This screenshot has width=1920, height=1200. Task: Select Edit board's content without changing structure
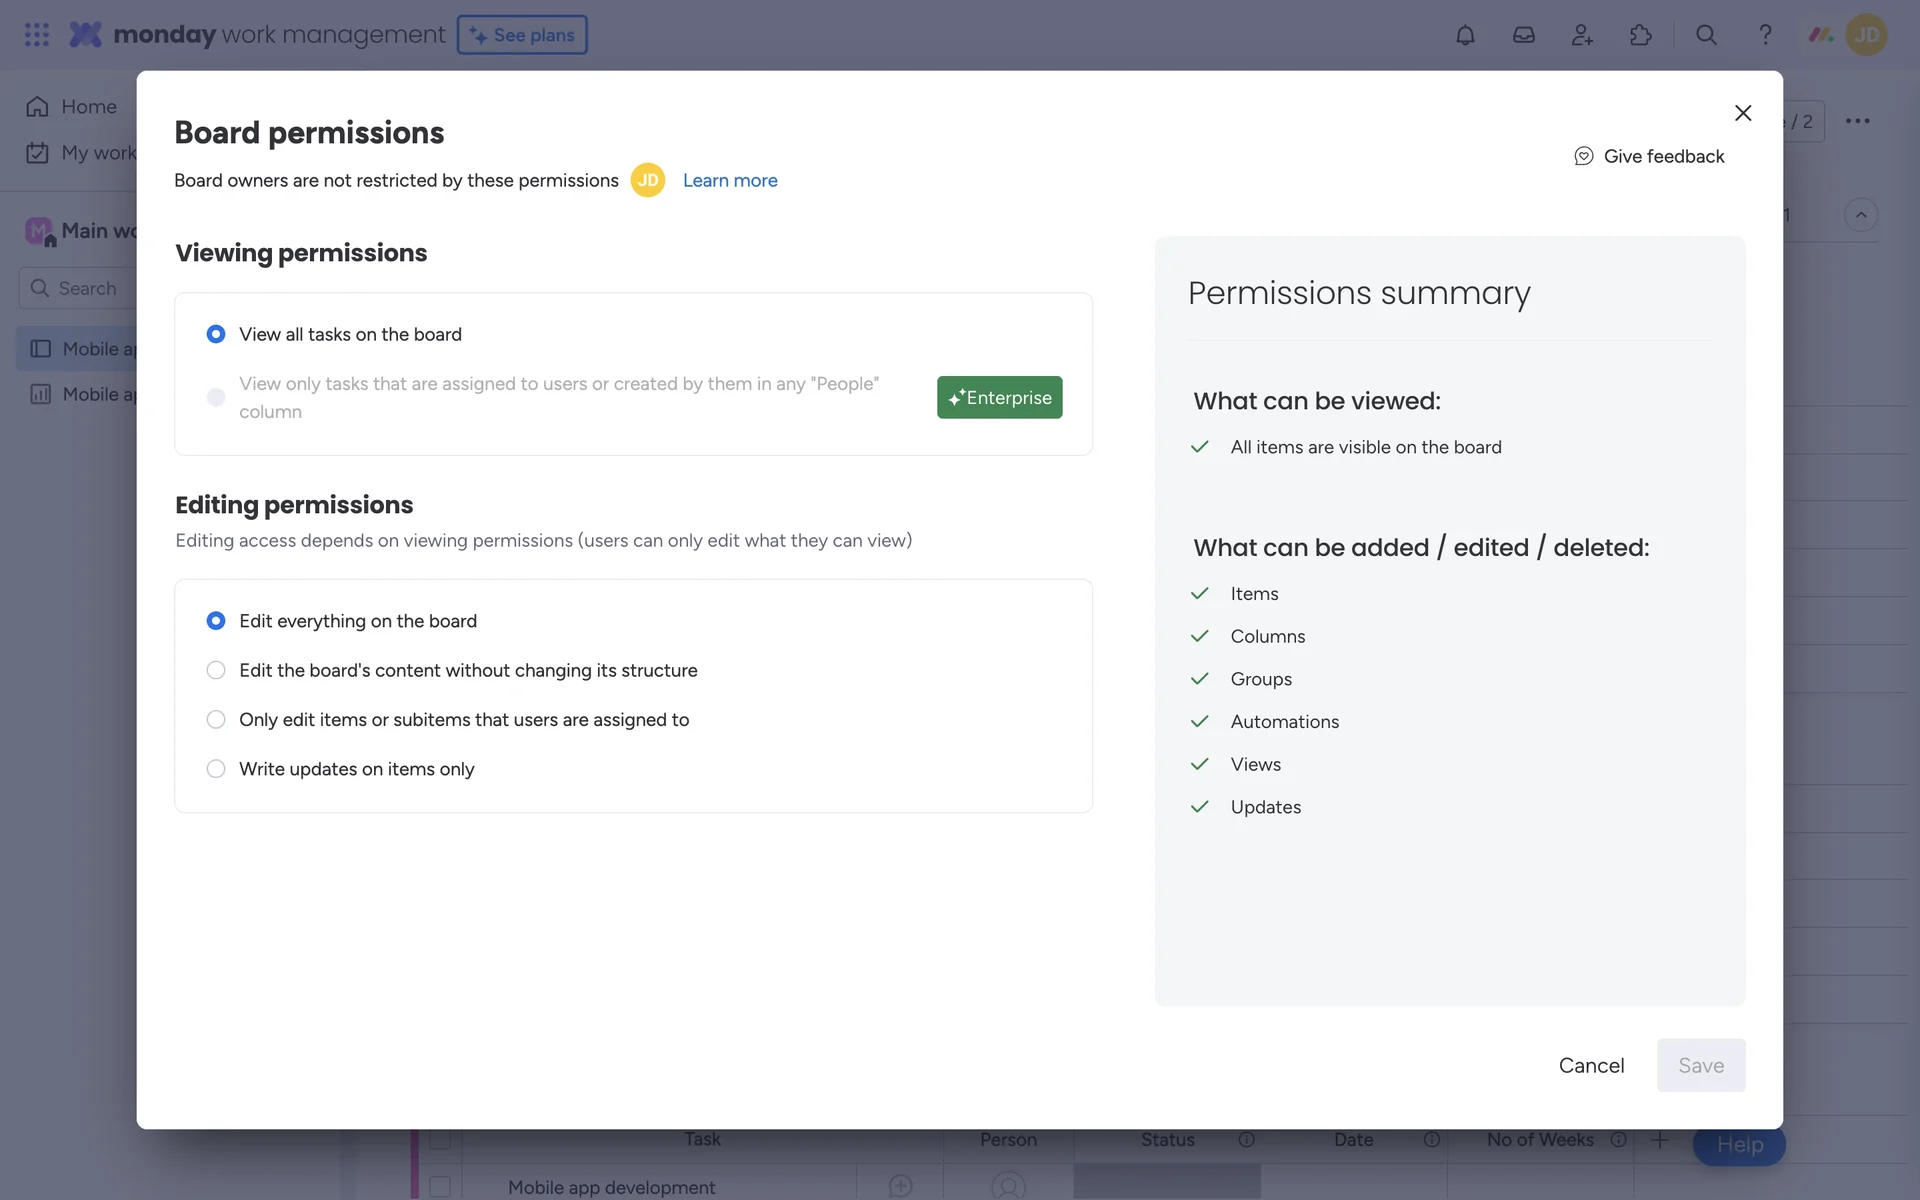216,670
